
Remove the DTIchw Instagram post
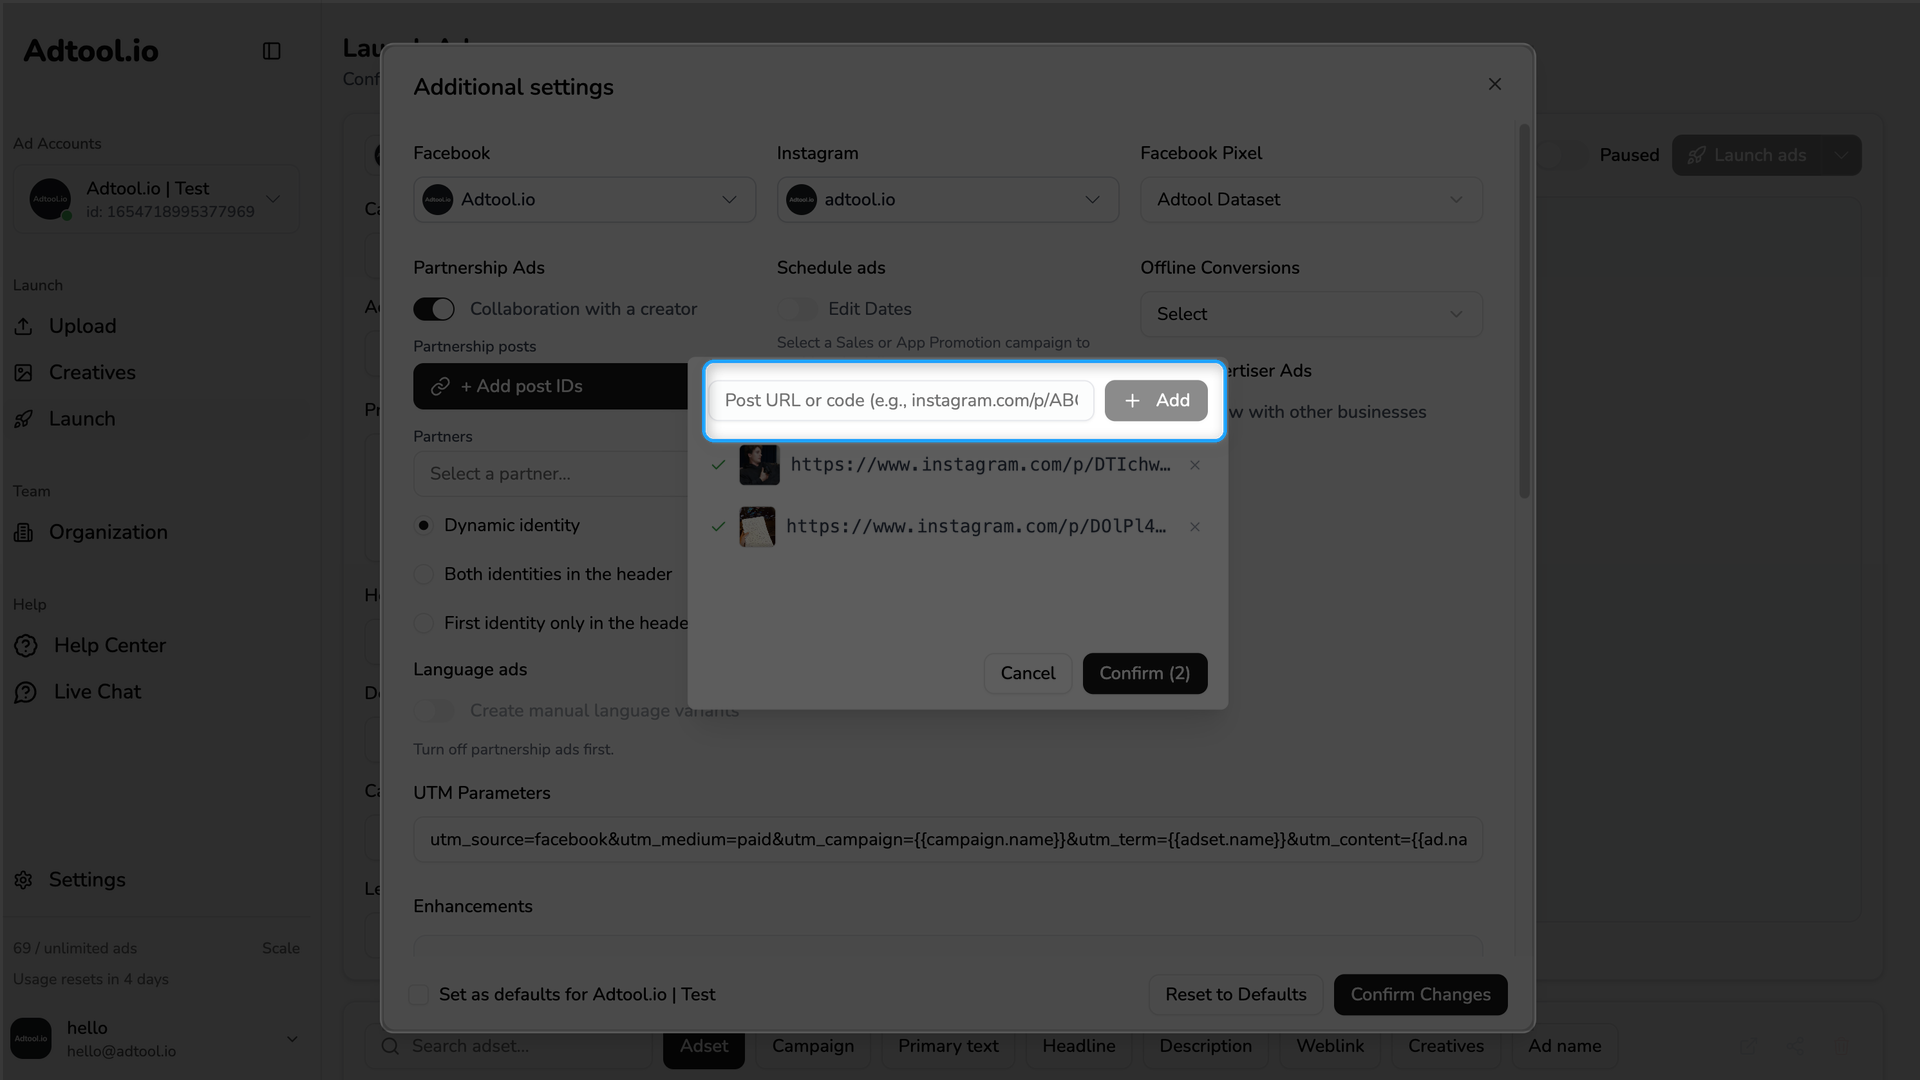pyautogui.click(x=1195, y=465)
